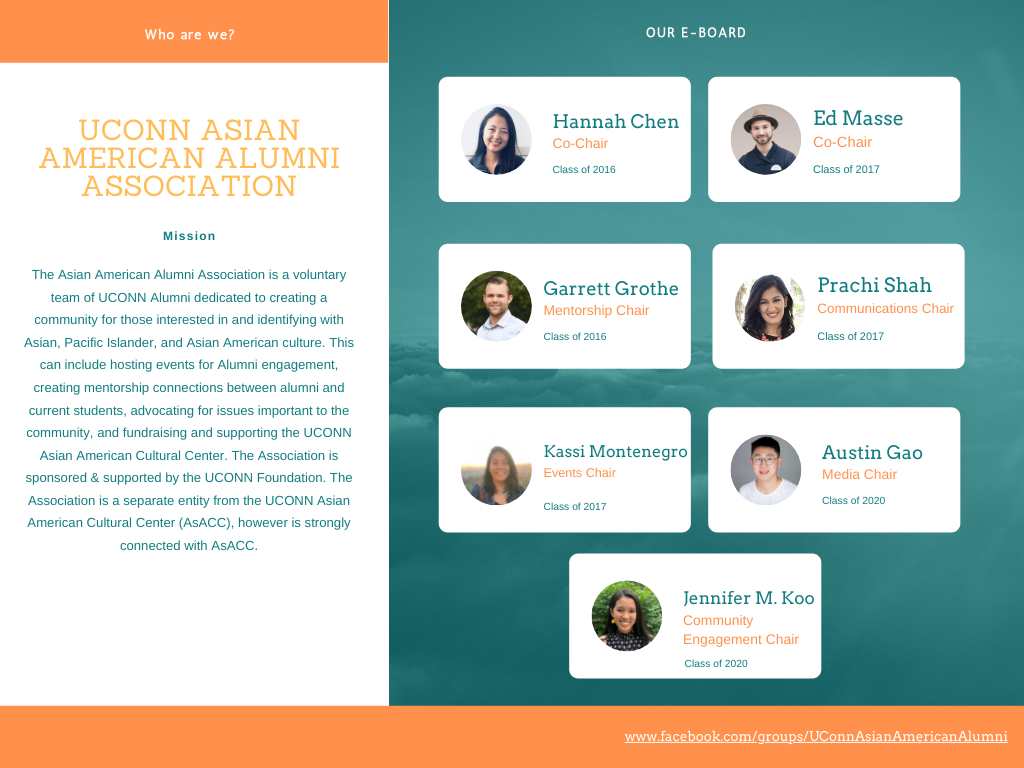The width and height of the screenshot is (1024, 768).
Task: Click the mission statement paragraph
Action: pyautogui.click(x=189, y=410)
